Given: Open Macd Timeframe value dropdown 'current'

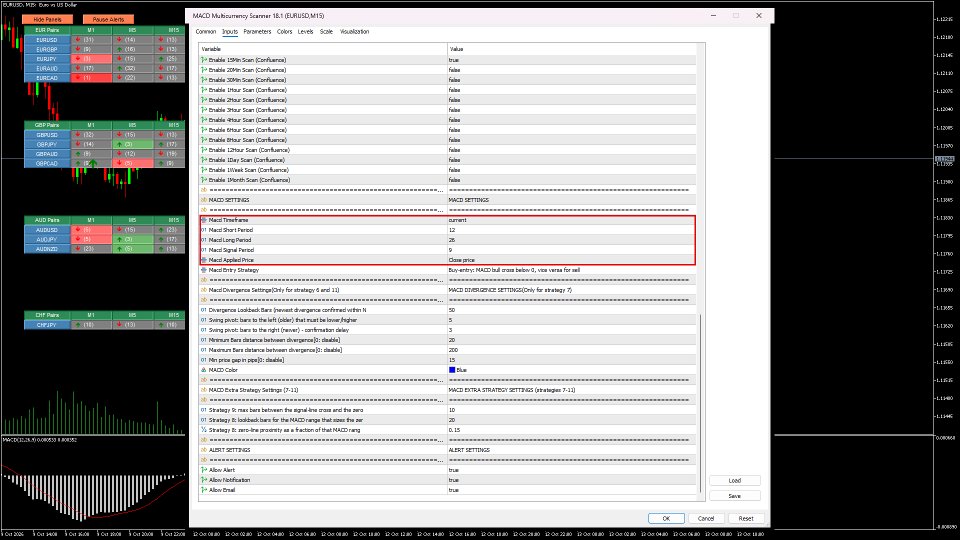Looking at the screenshot, I should coord(571,220).
